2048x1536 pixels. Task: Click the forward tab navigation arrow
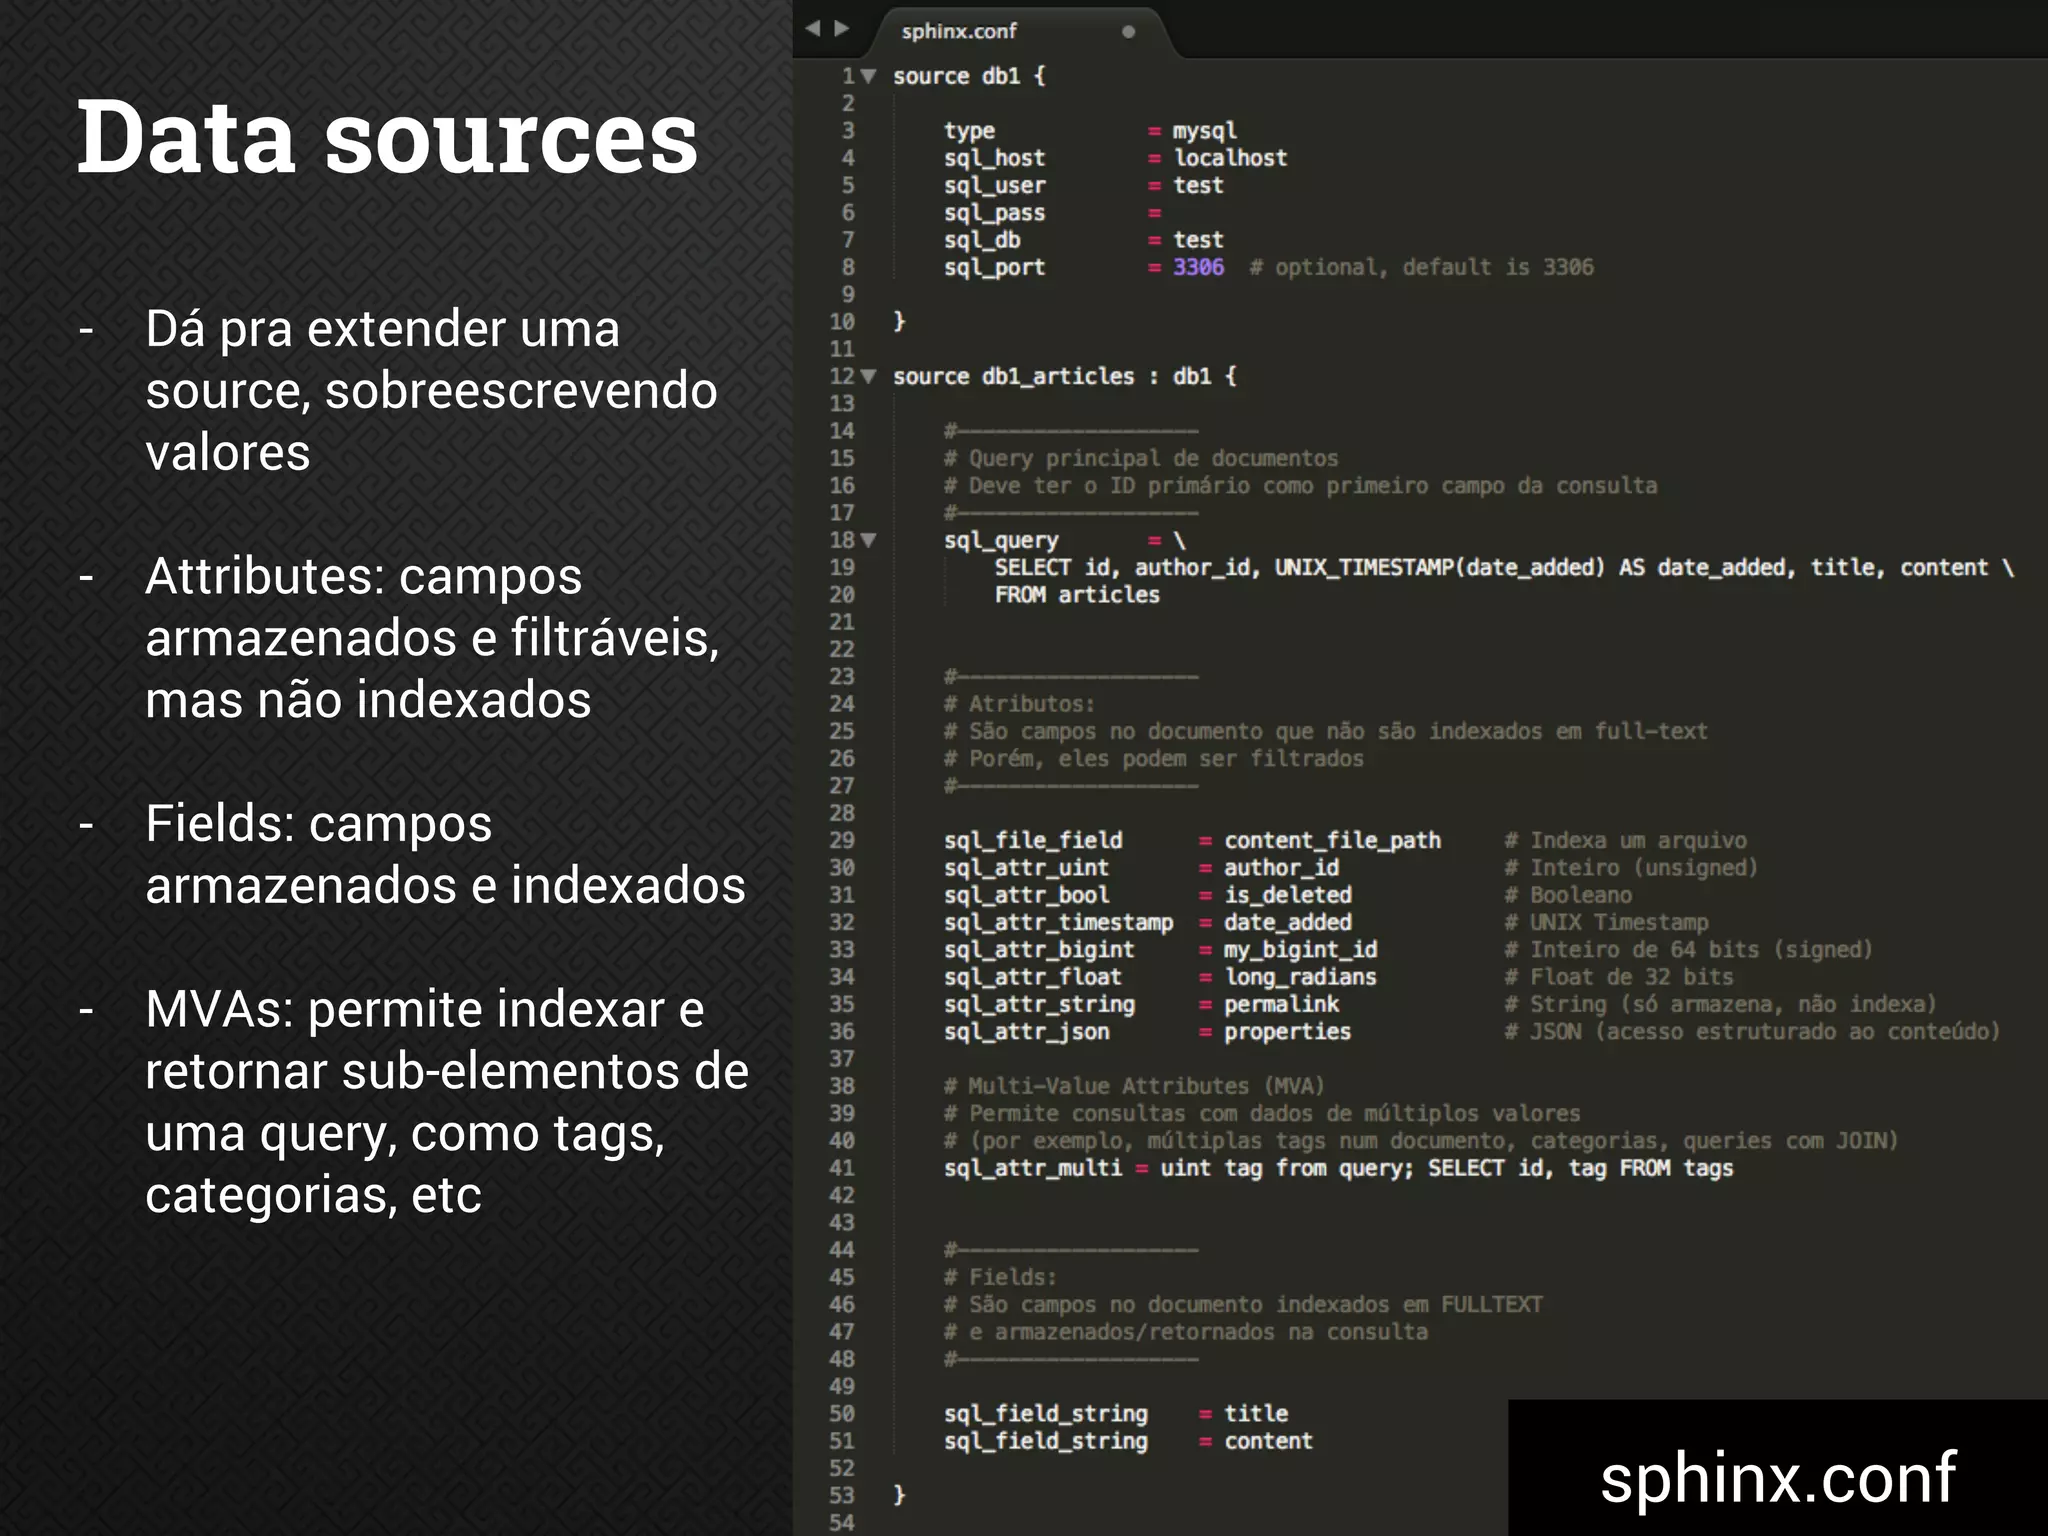(x=842, y=28)
